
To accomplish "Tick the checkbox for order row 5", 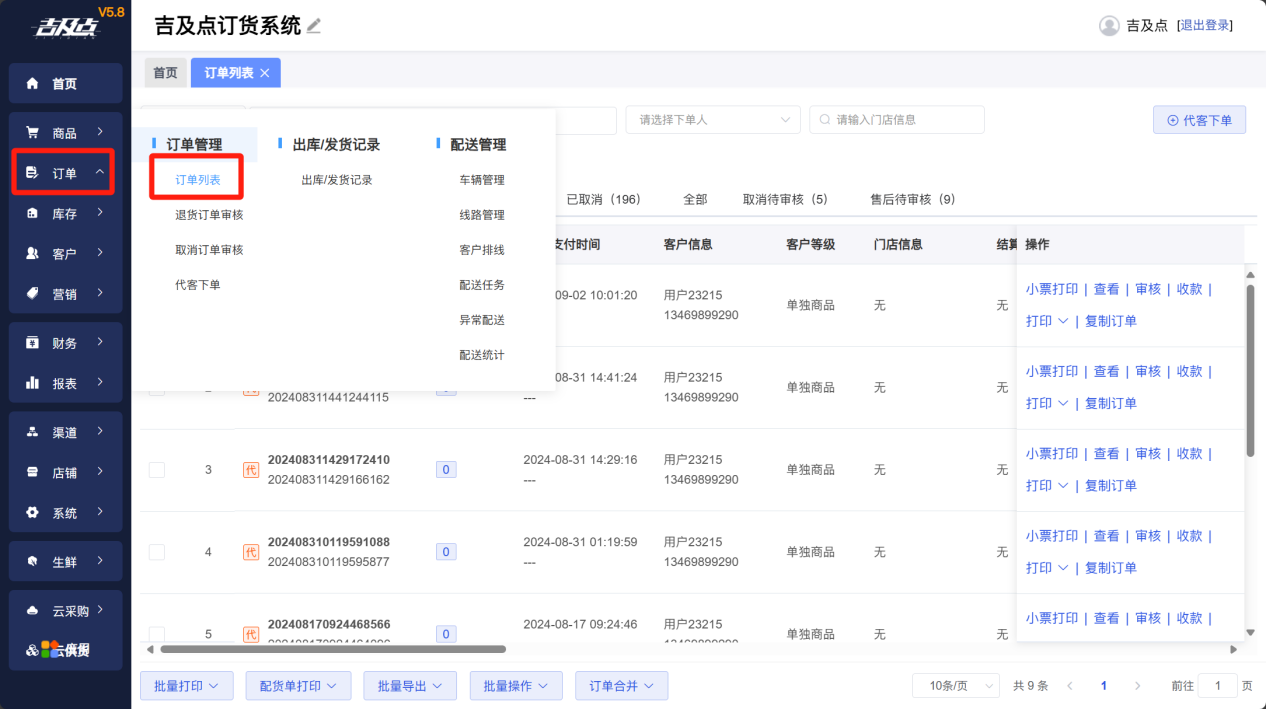I will (x=157, y=634).
